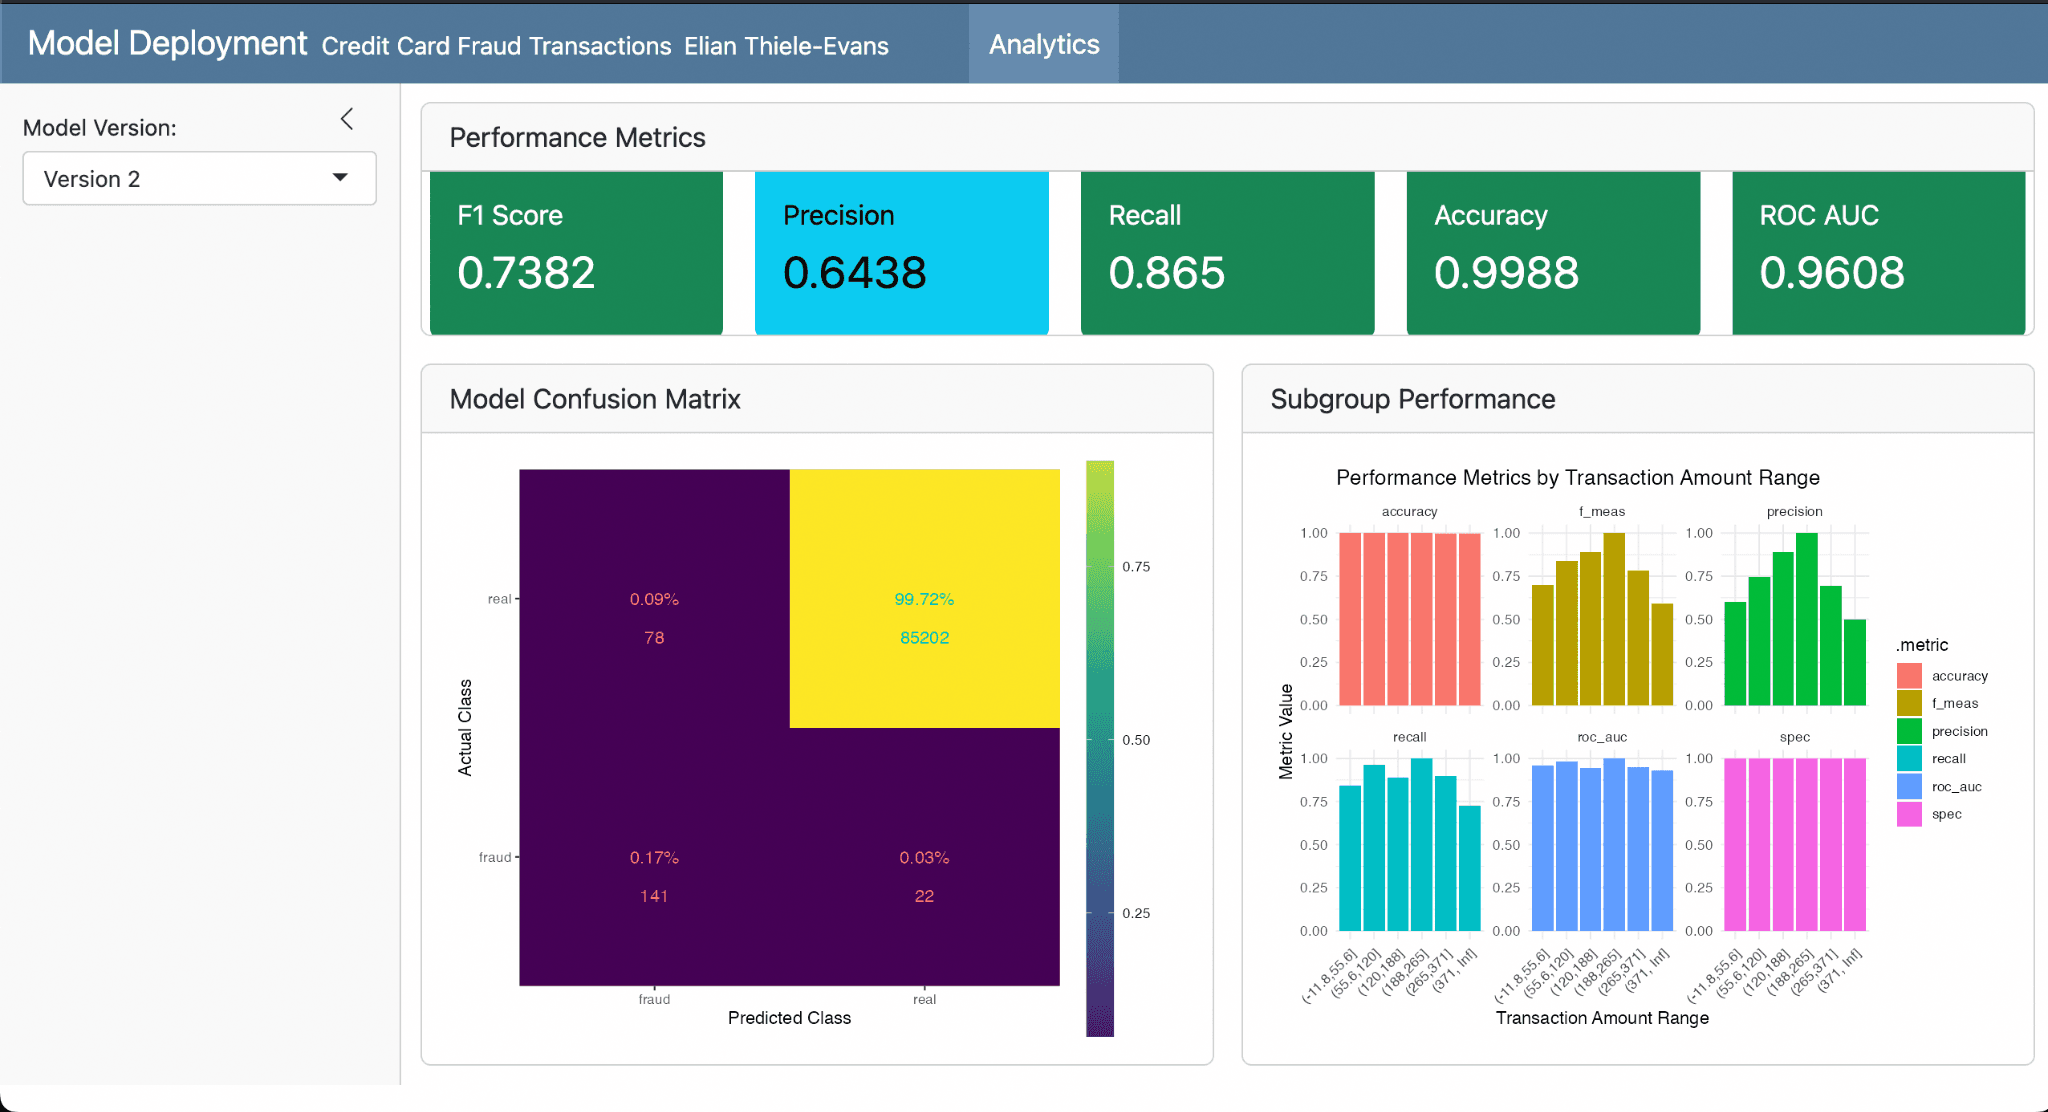Click the spec facet bar chart
This screenshot has width=2048, height=1112.
point(1794,844)
